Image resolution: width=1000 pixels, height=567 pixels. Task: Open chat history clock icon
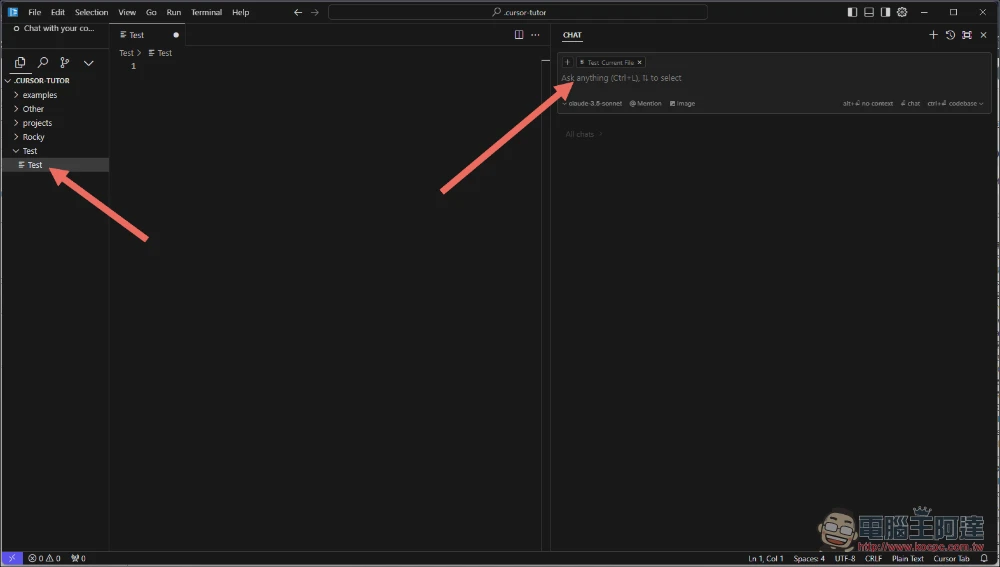point(950,35)
